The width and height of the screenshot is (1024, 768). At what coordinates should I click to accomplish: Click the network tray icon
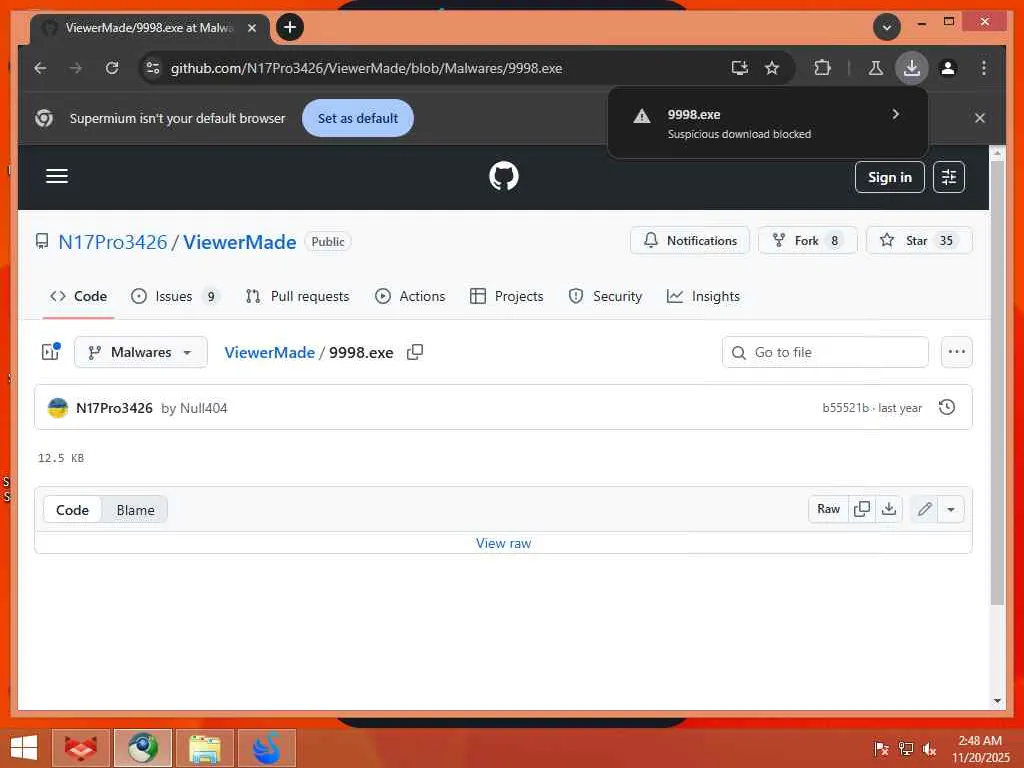point(906,749)
